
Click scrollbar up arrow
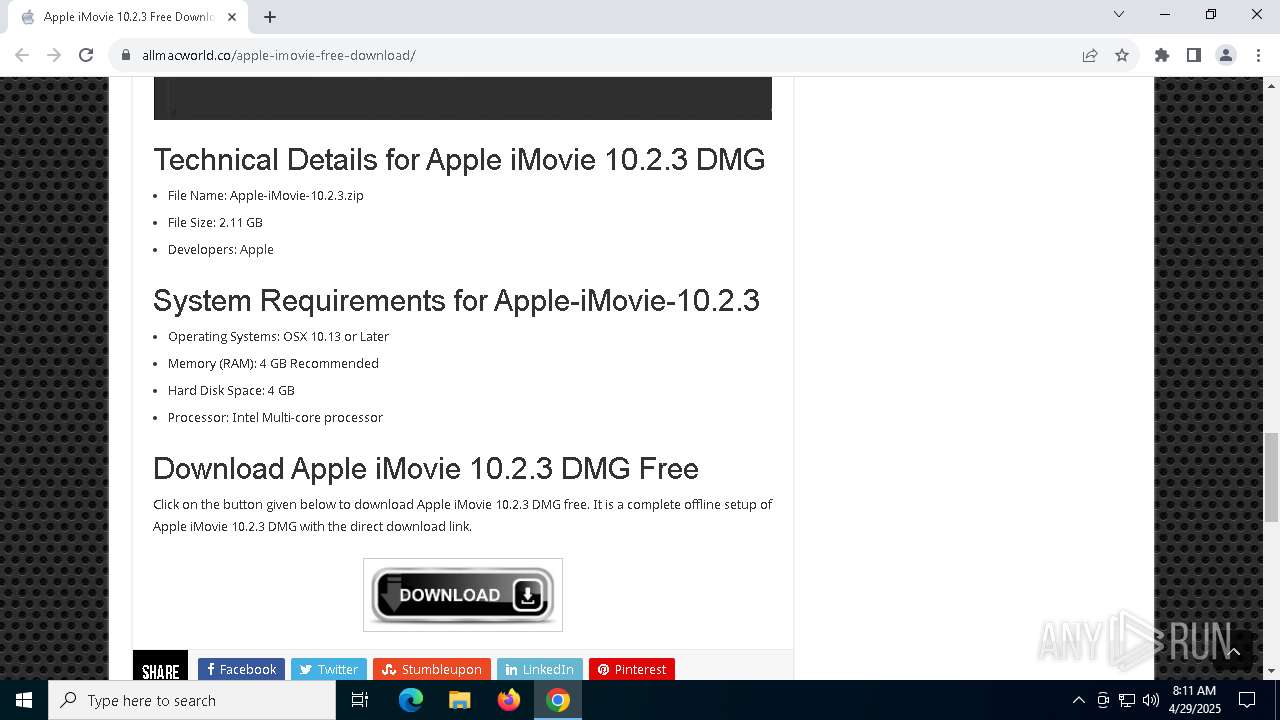coord(1271,85)
